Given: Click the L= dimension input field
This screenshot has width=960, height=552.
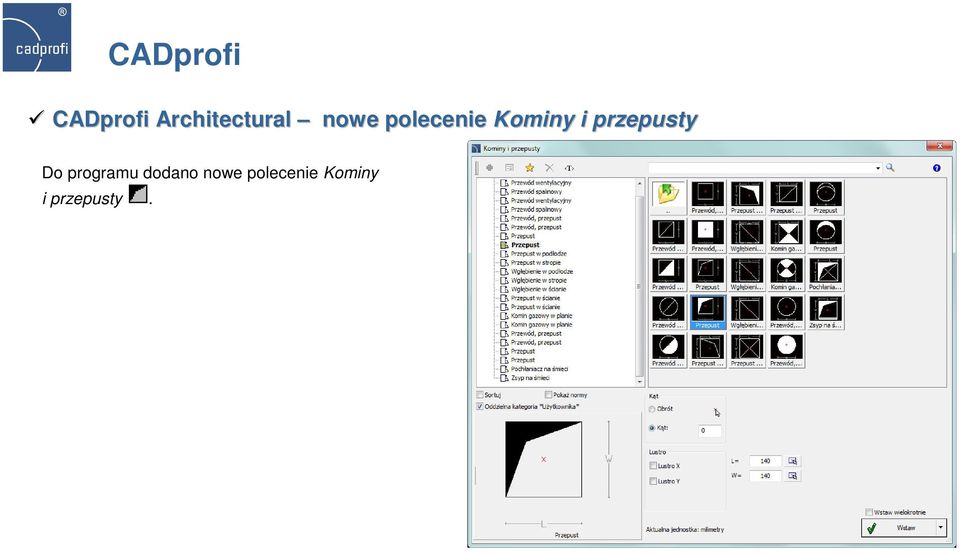Looking at the screenshot, I should (765, 461).
